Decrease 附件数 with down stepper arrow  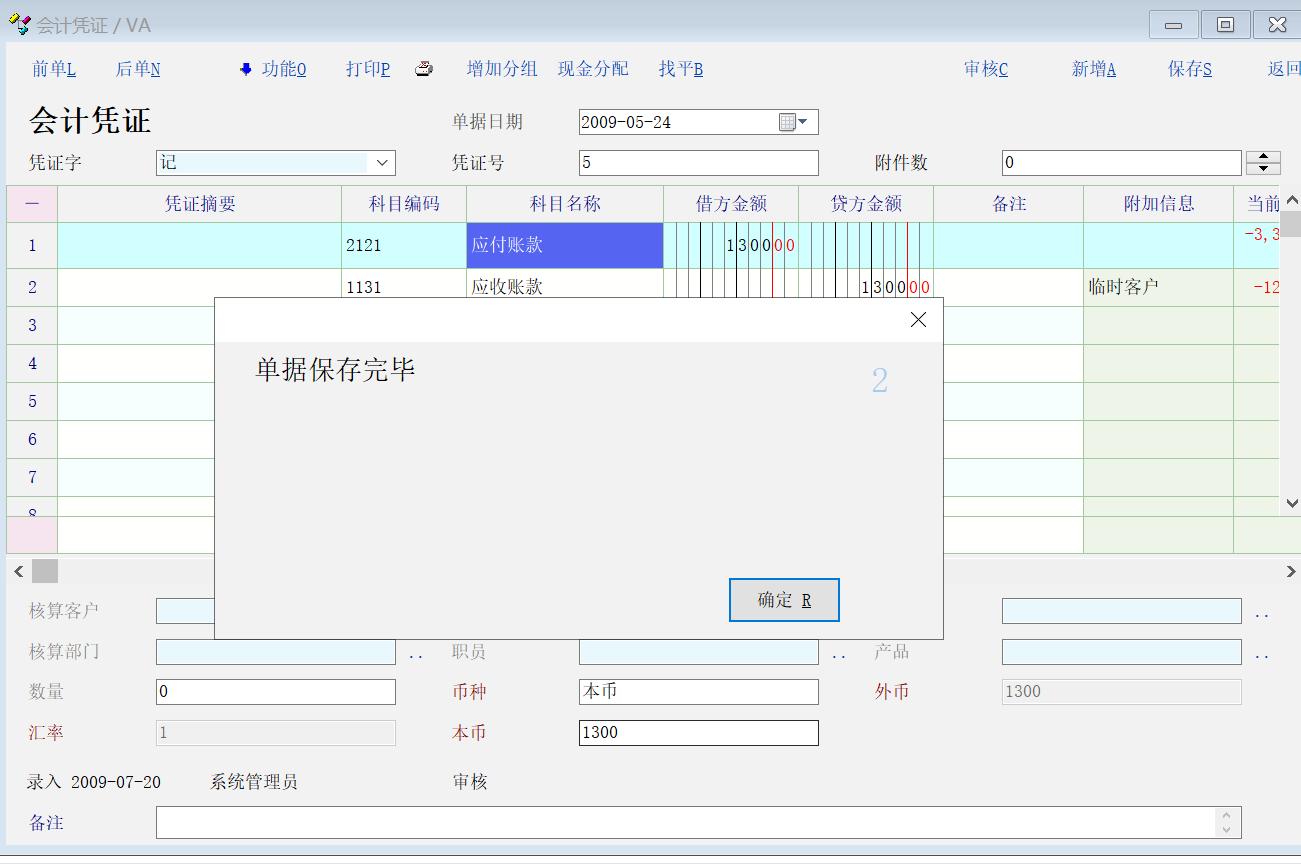(1264, 169)
